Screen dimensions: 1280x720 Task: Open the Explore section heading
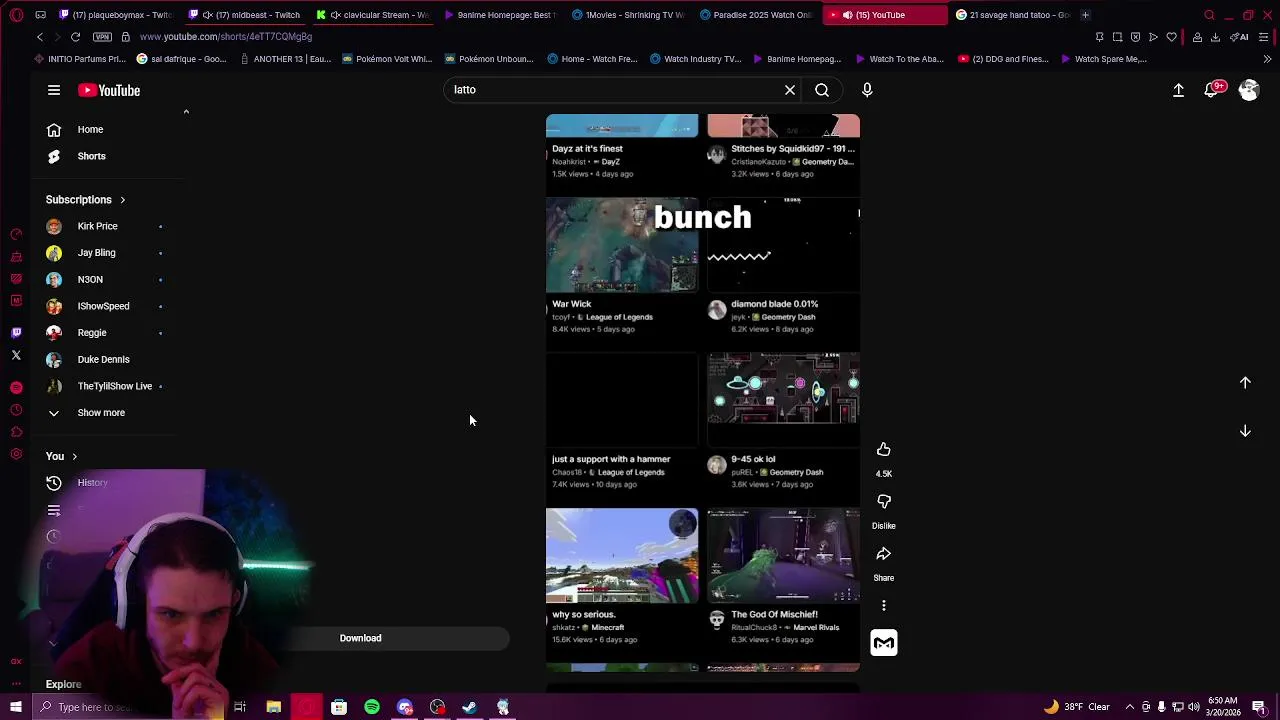click(x=63, y=684)
